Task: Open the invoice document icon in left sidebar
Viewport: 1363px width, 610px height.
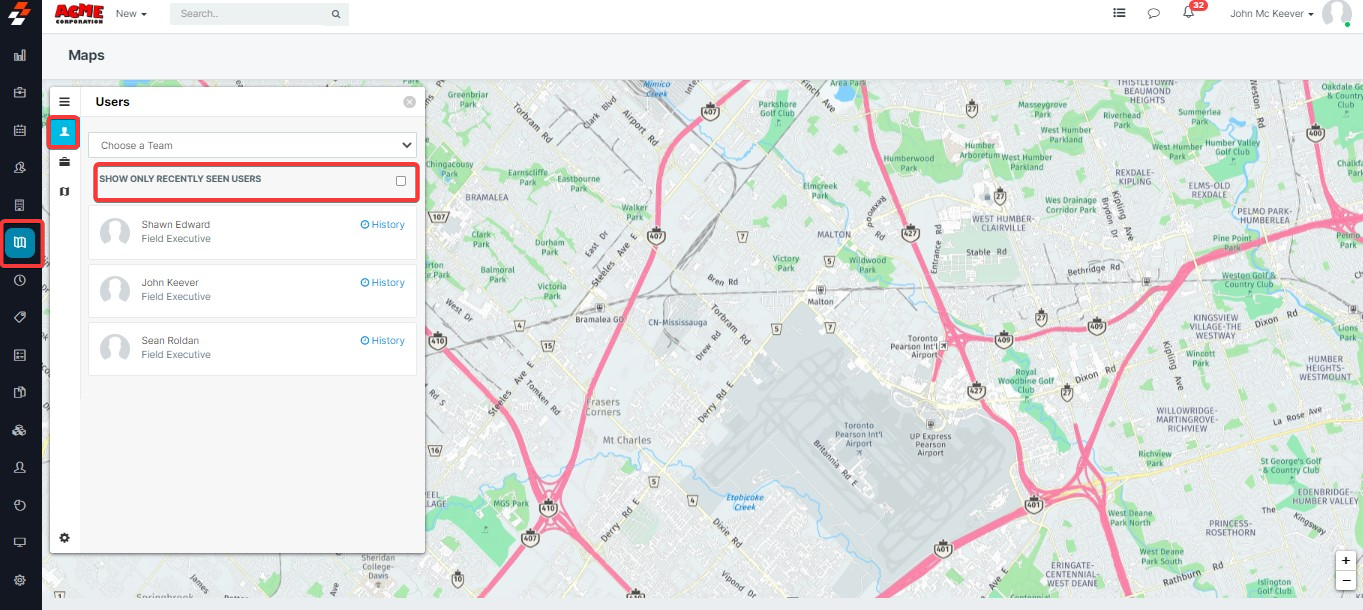Action: pos(20,205)
